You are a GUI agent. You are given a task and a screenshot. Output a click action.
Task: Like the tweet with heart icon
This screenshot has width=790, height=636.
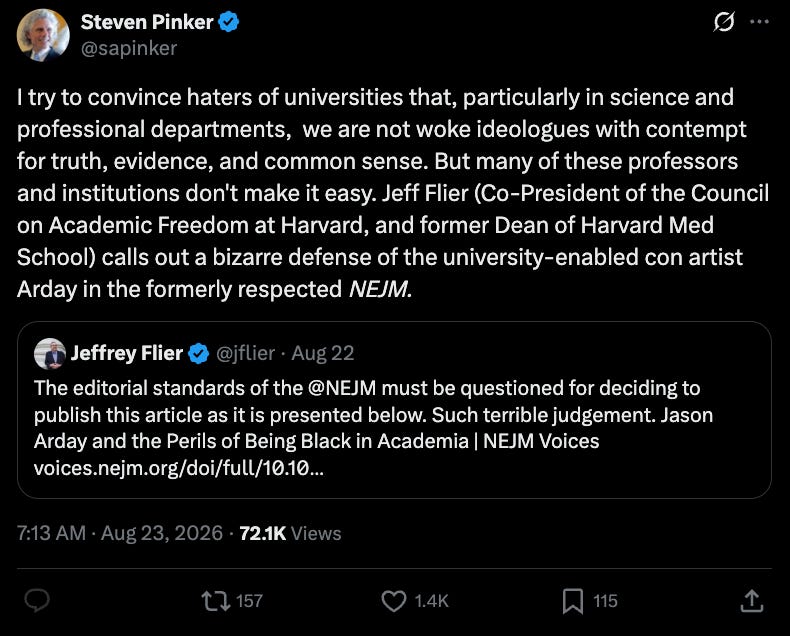coord(393,601)
